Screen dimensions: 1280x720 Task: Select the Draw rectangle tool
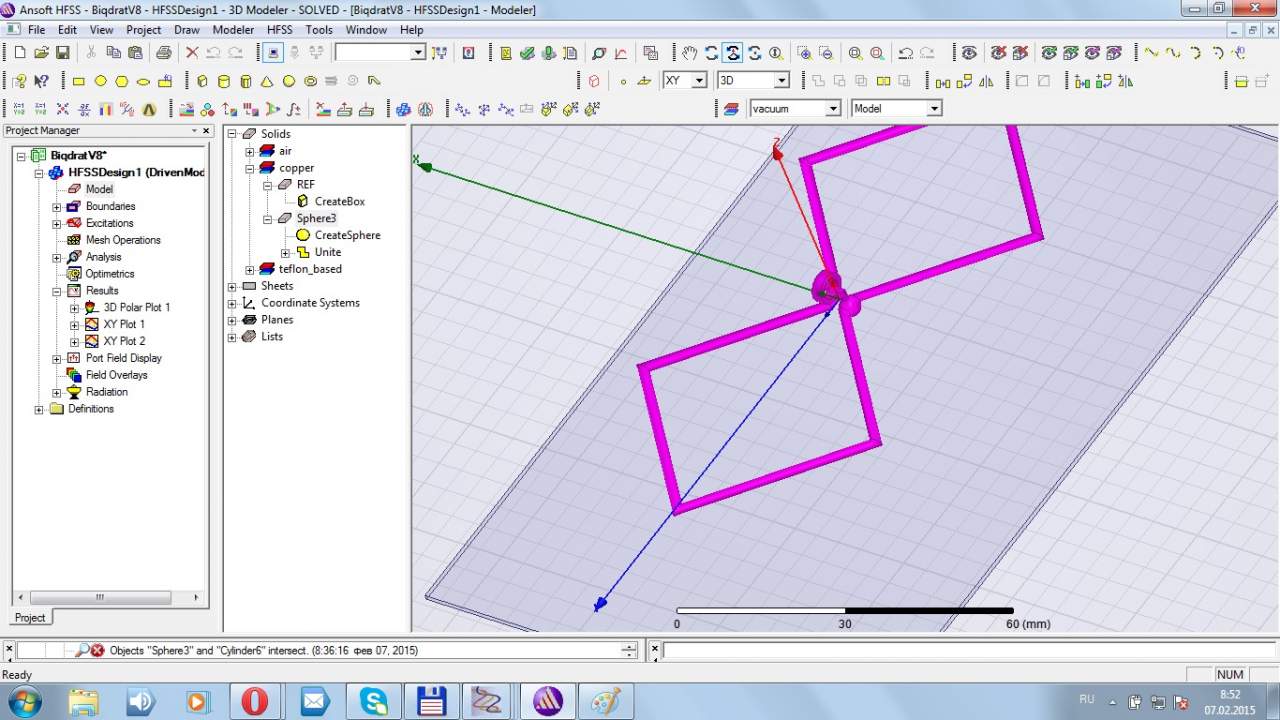pyautogui.click(x=79, y=81)
